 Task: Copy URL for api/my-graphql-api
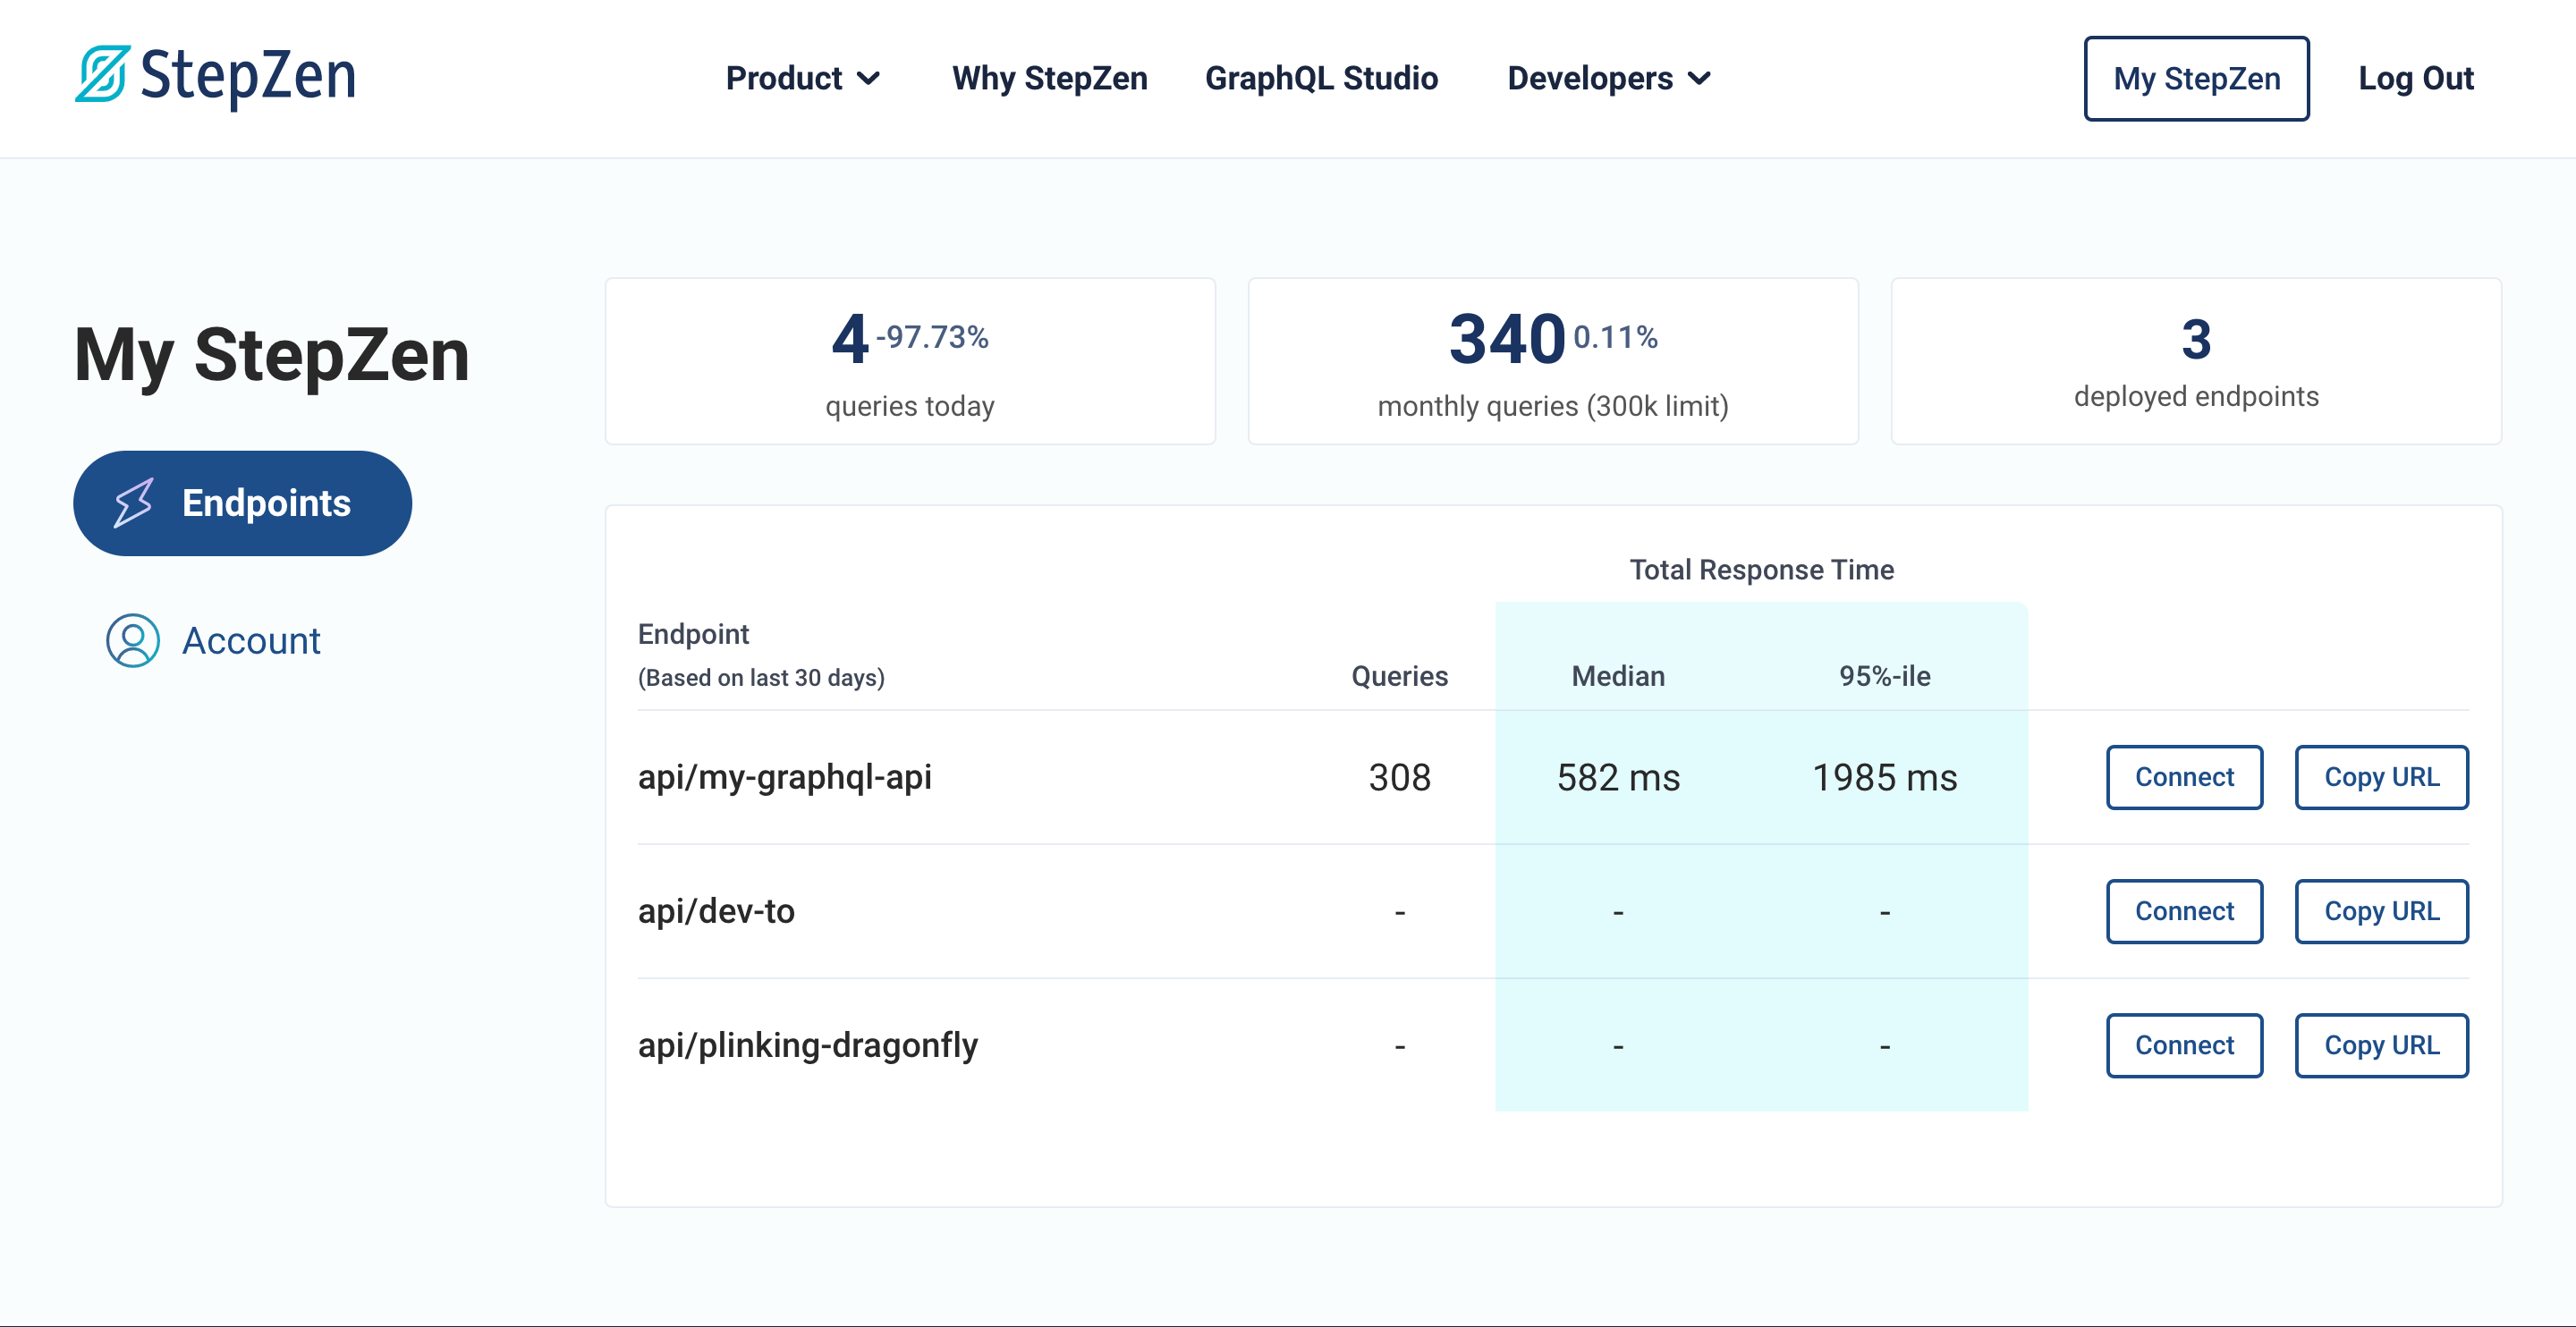(x=2381, y=777)
